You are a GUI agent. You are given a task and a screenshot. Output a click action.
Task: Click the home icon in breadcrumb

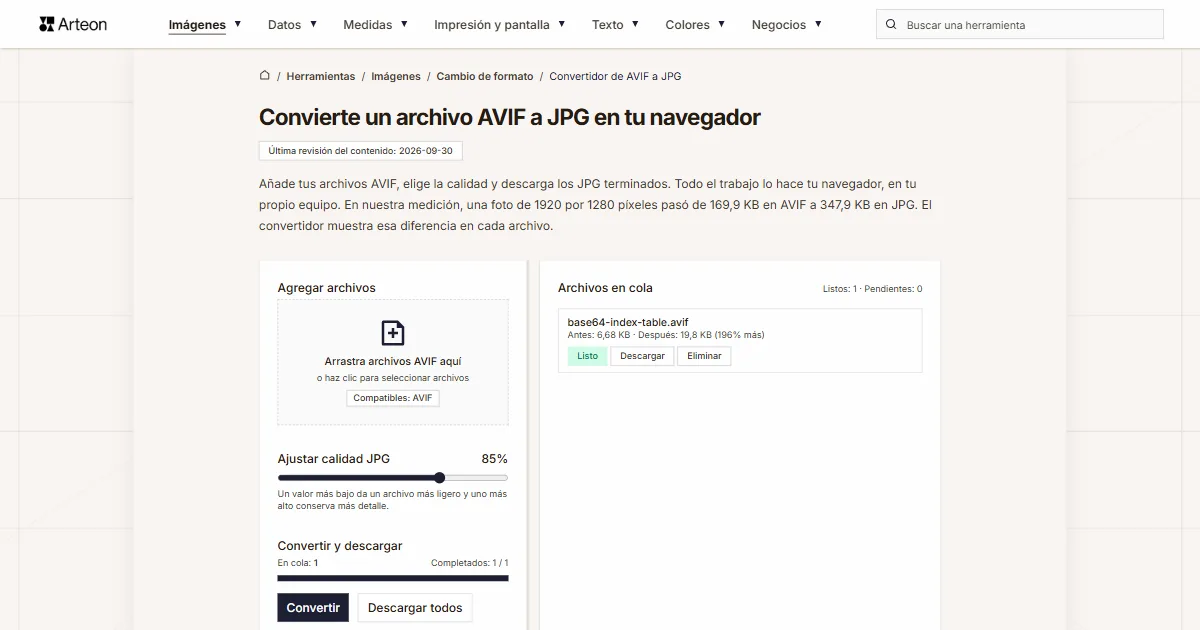point(265,75)
